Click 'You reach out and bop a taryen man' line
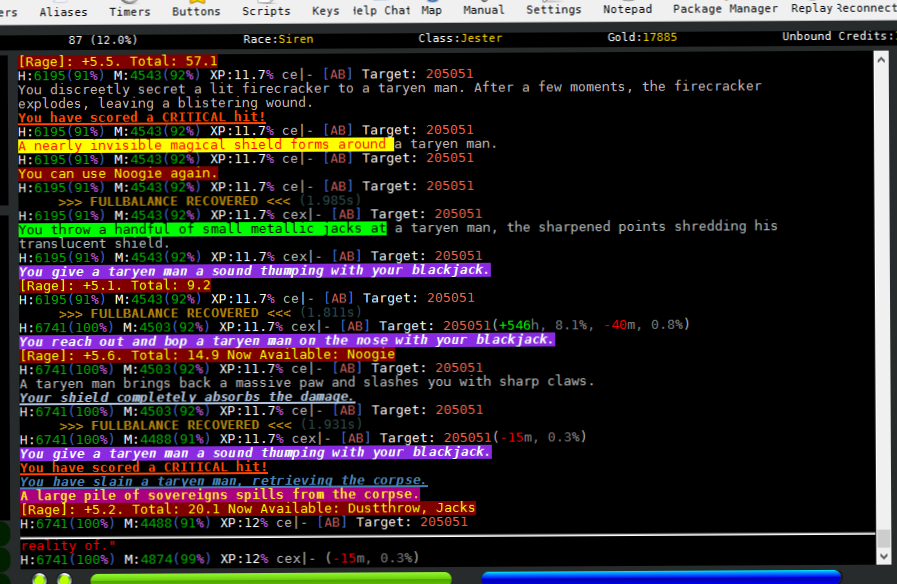The height and width of the screenshot is (584, 897). coord(287,341)
